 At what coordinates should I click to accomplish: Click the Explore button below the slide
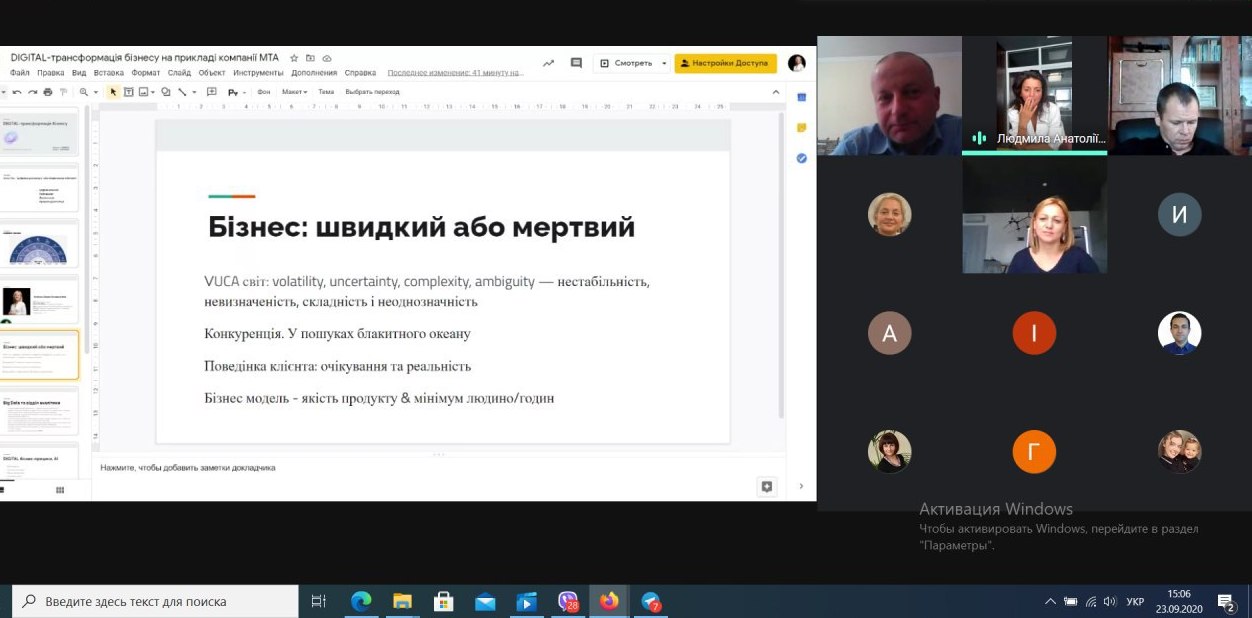click(x=767, y=486)
